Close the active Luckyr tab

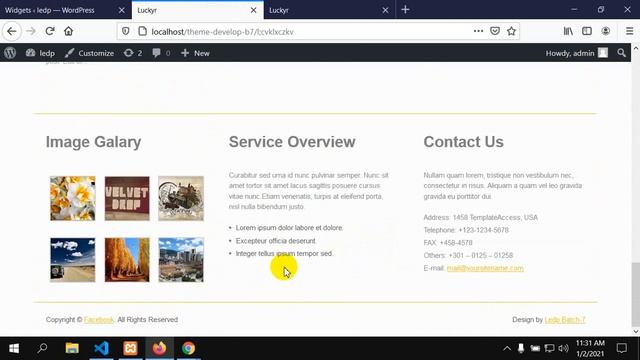(x=253, y=10)
